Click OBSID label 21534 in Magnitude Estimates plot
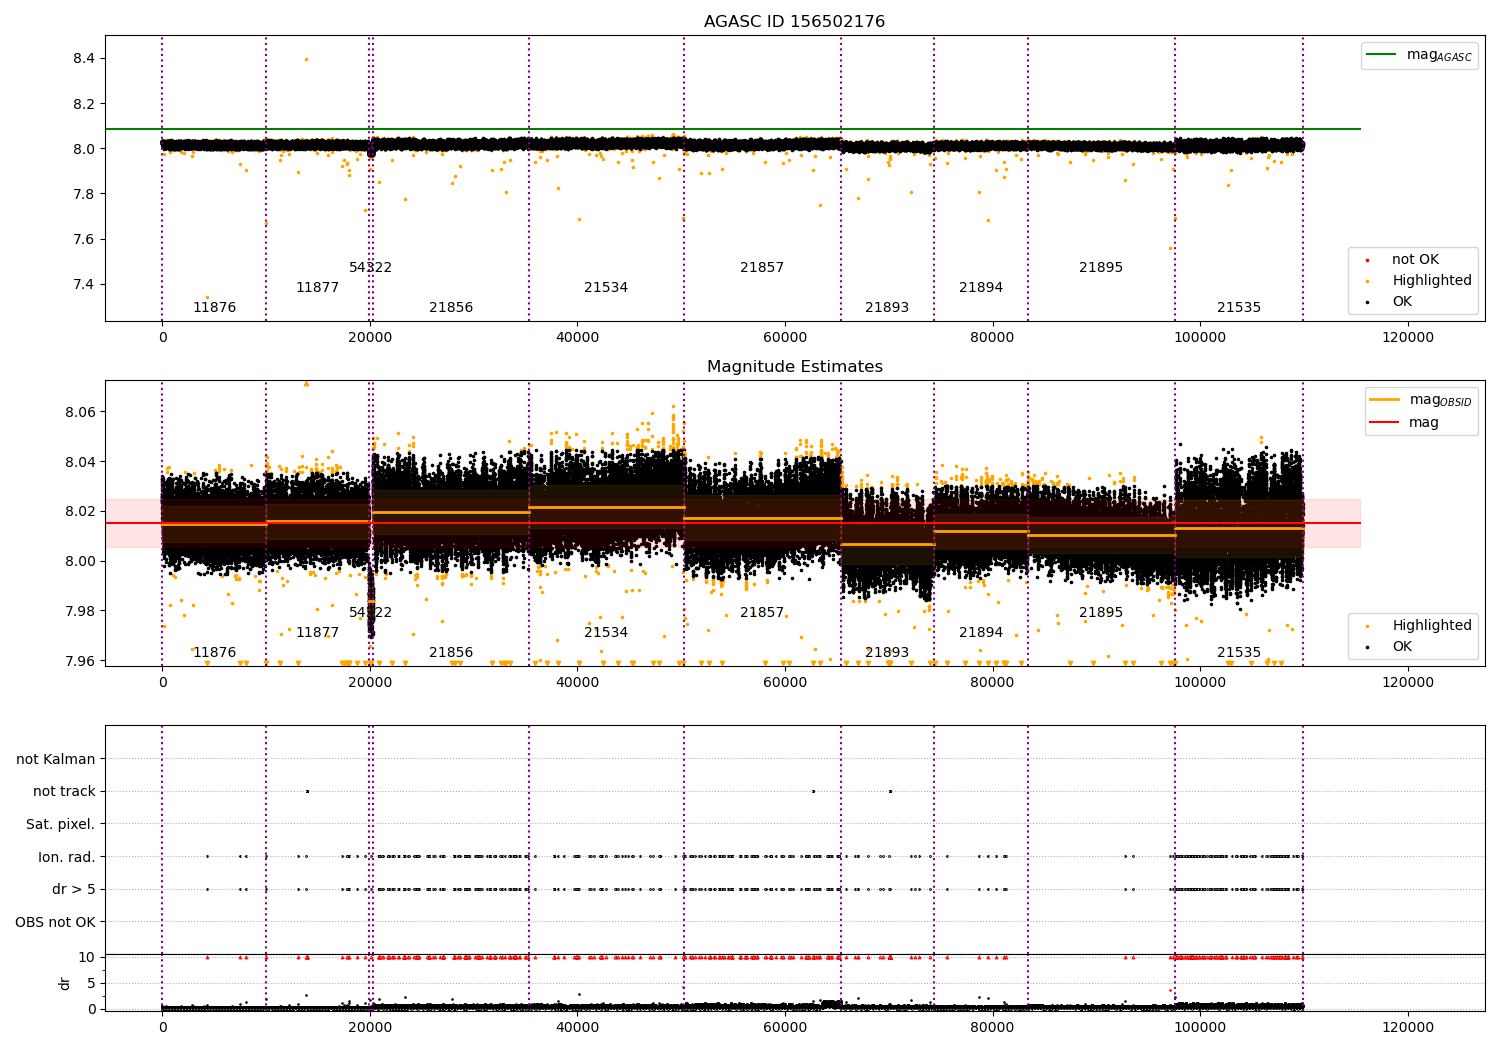This screenshot has width=1500, height=1050. click(606, 633)
